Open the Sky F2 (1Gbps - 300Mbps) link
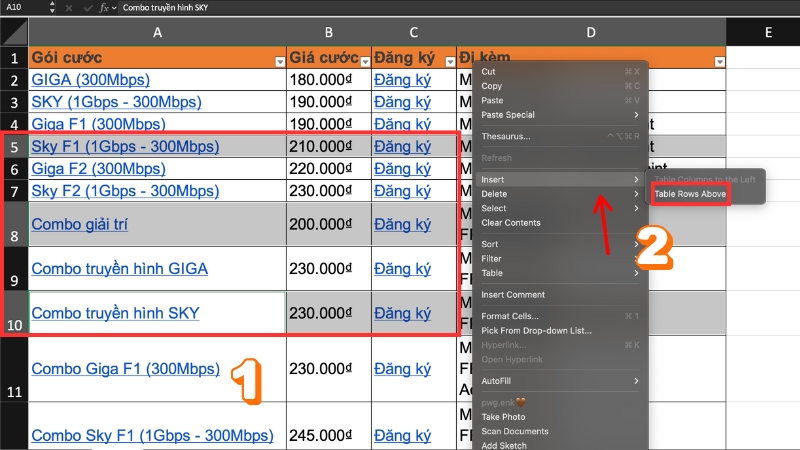 (125, 191)
